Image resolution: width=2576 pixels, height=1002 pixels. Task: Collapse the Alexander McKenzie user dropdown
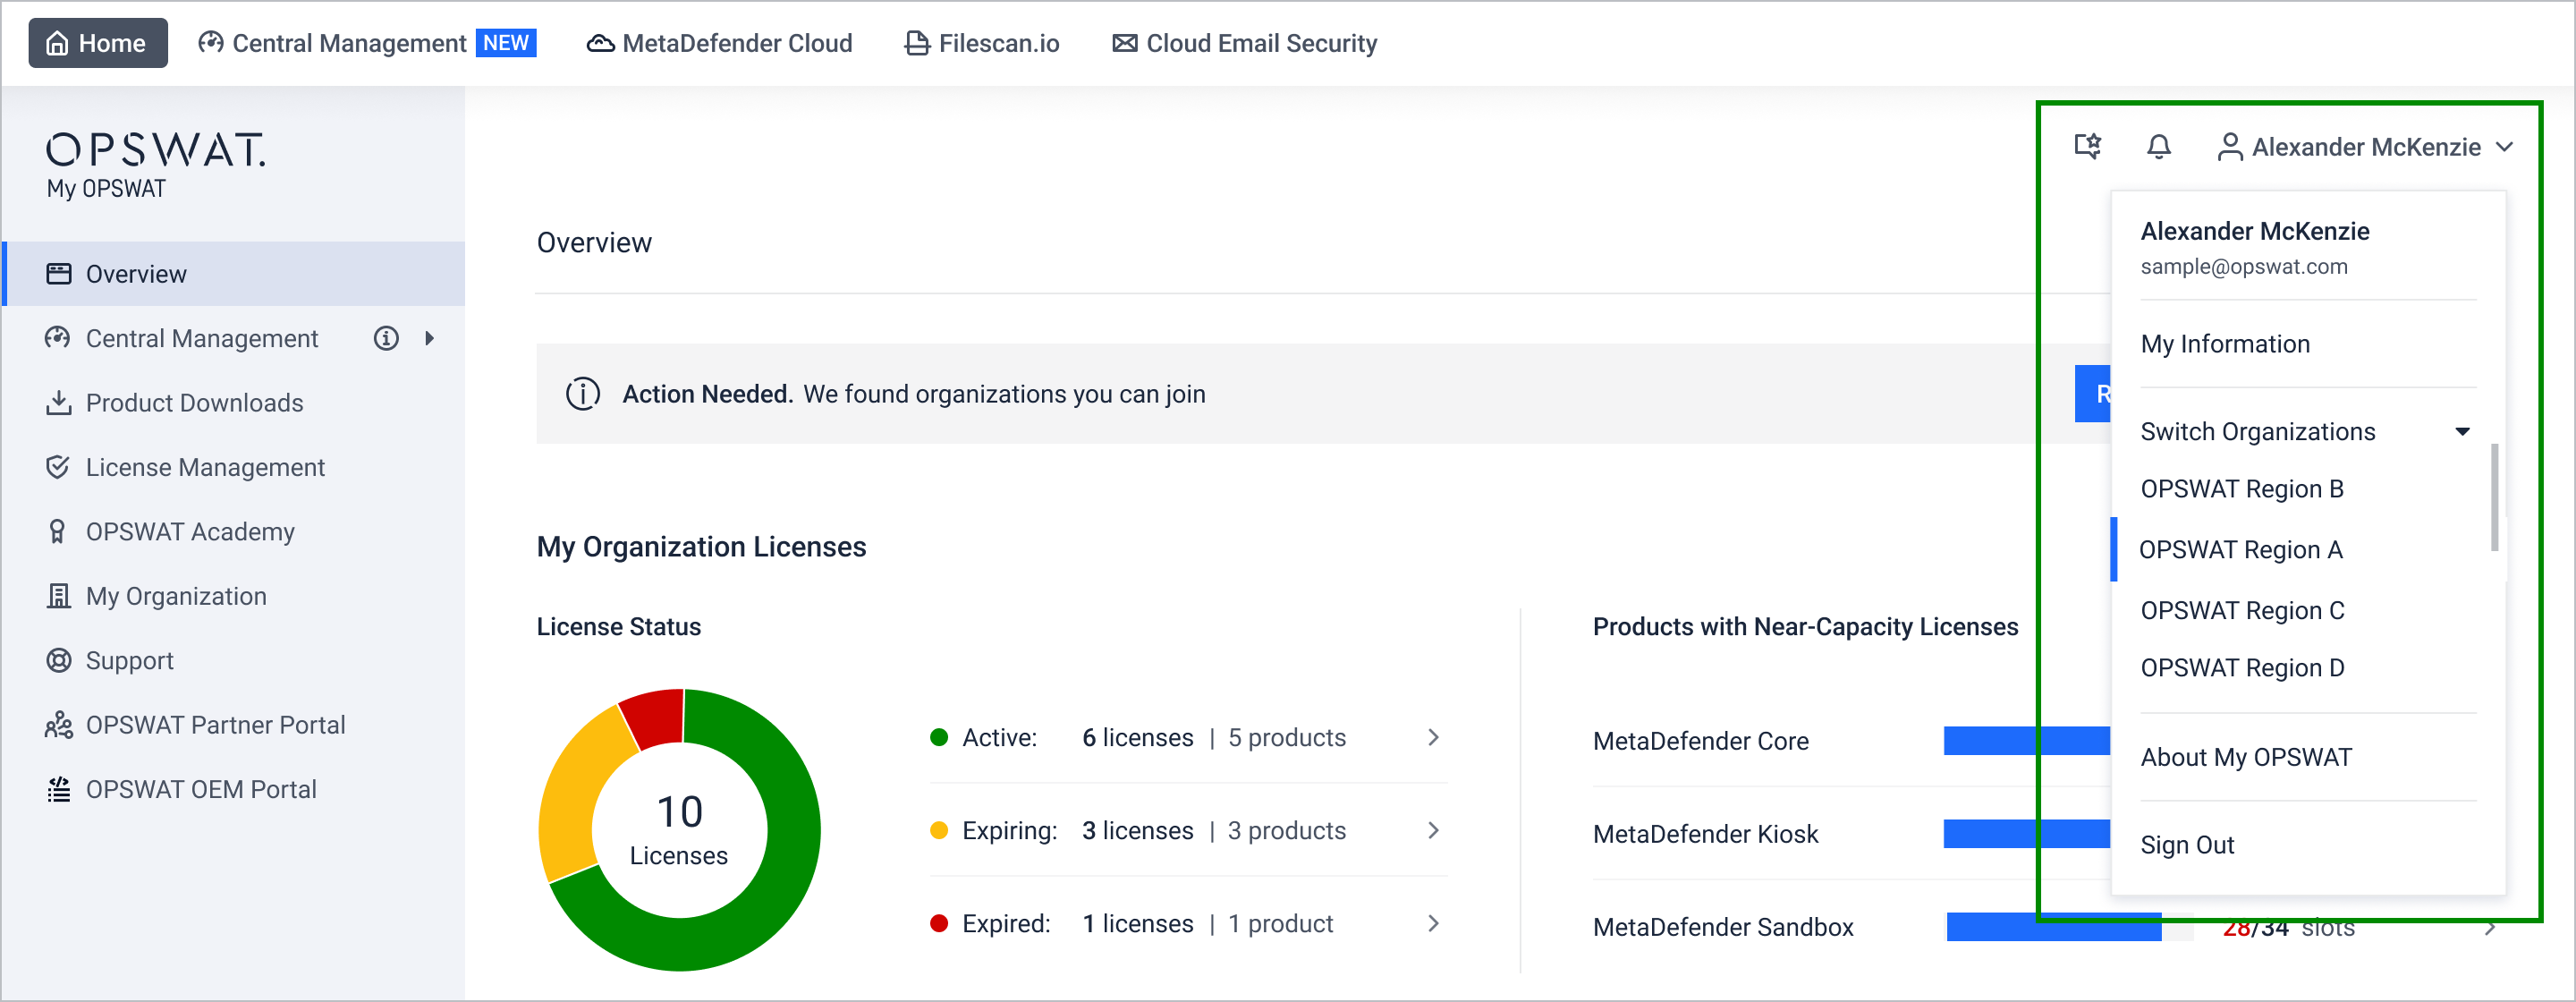tap(2364, 147)
